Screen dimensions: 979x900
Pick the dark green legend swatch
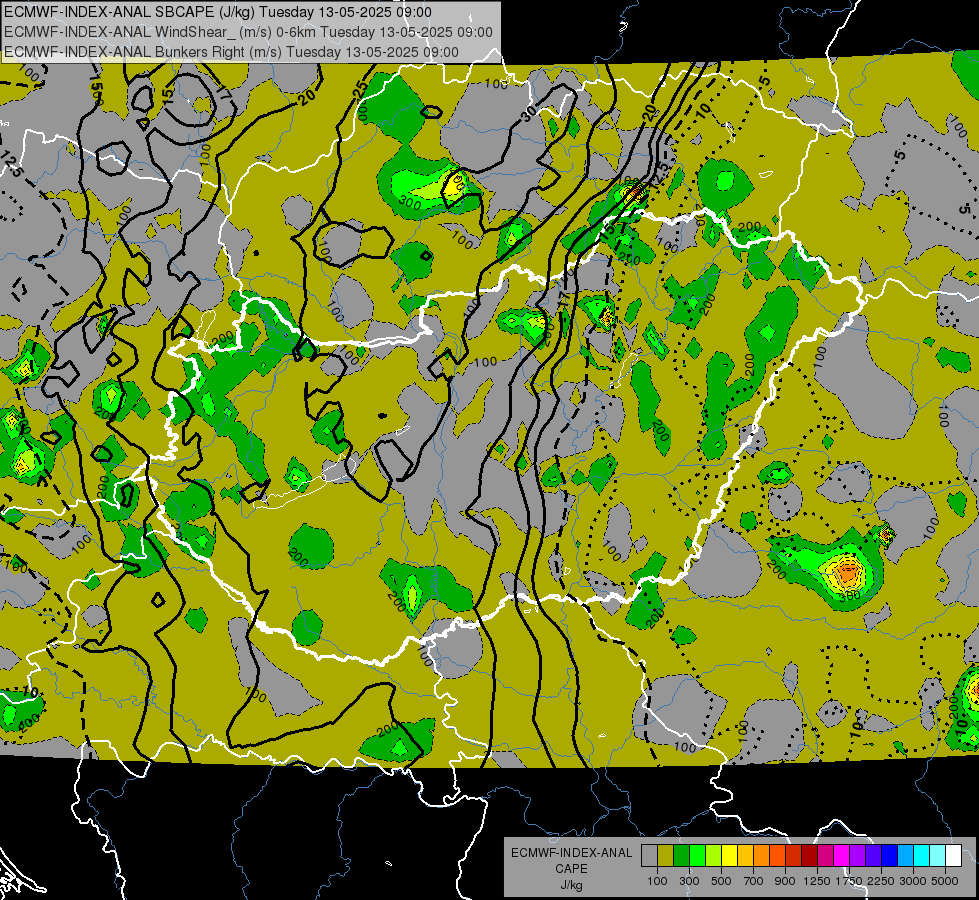click(681, 856)
